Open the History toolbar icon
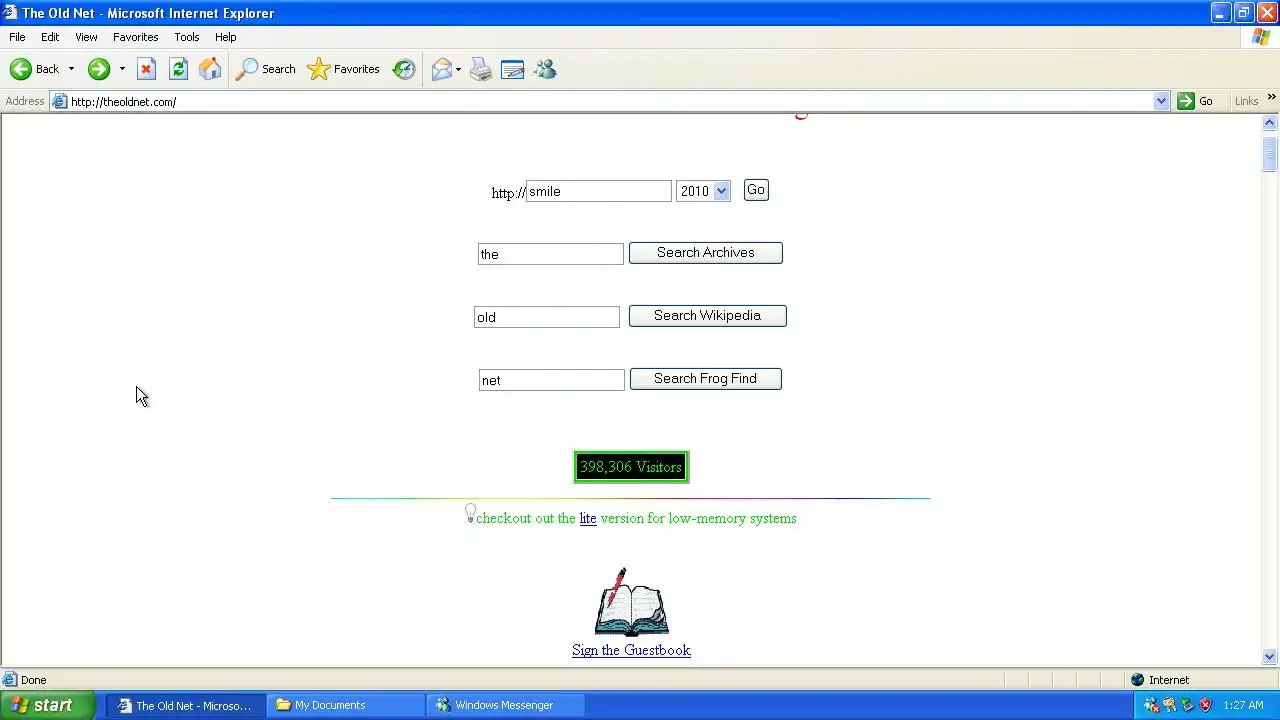 coord(404,69)
